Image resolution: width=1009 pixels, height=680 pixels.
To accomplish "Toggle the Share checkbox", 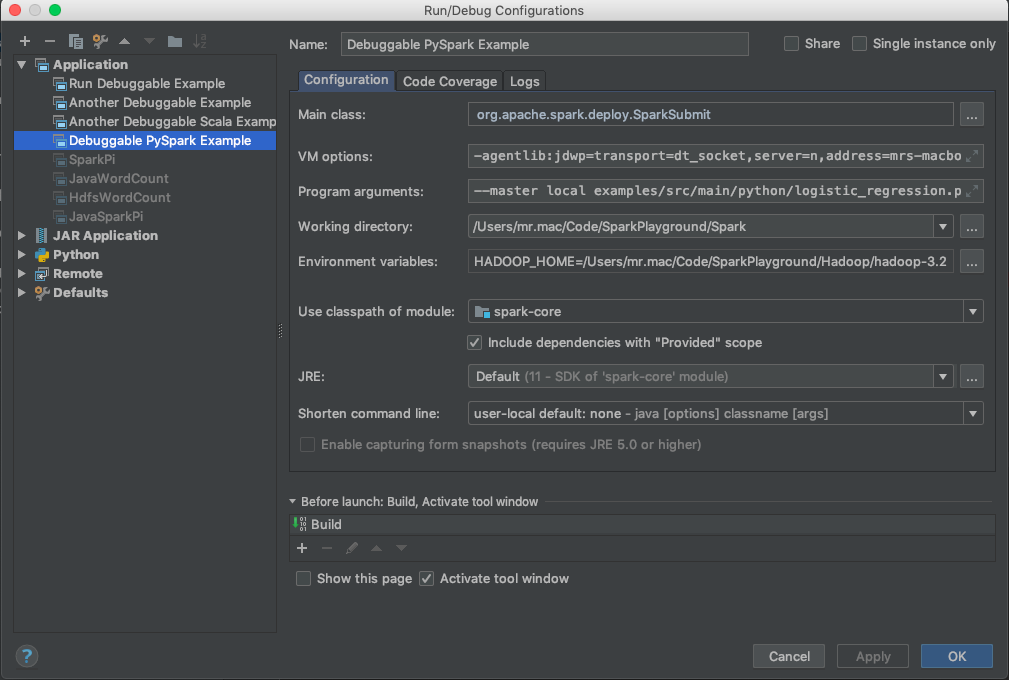I will (791, 44).
